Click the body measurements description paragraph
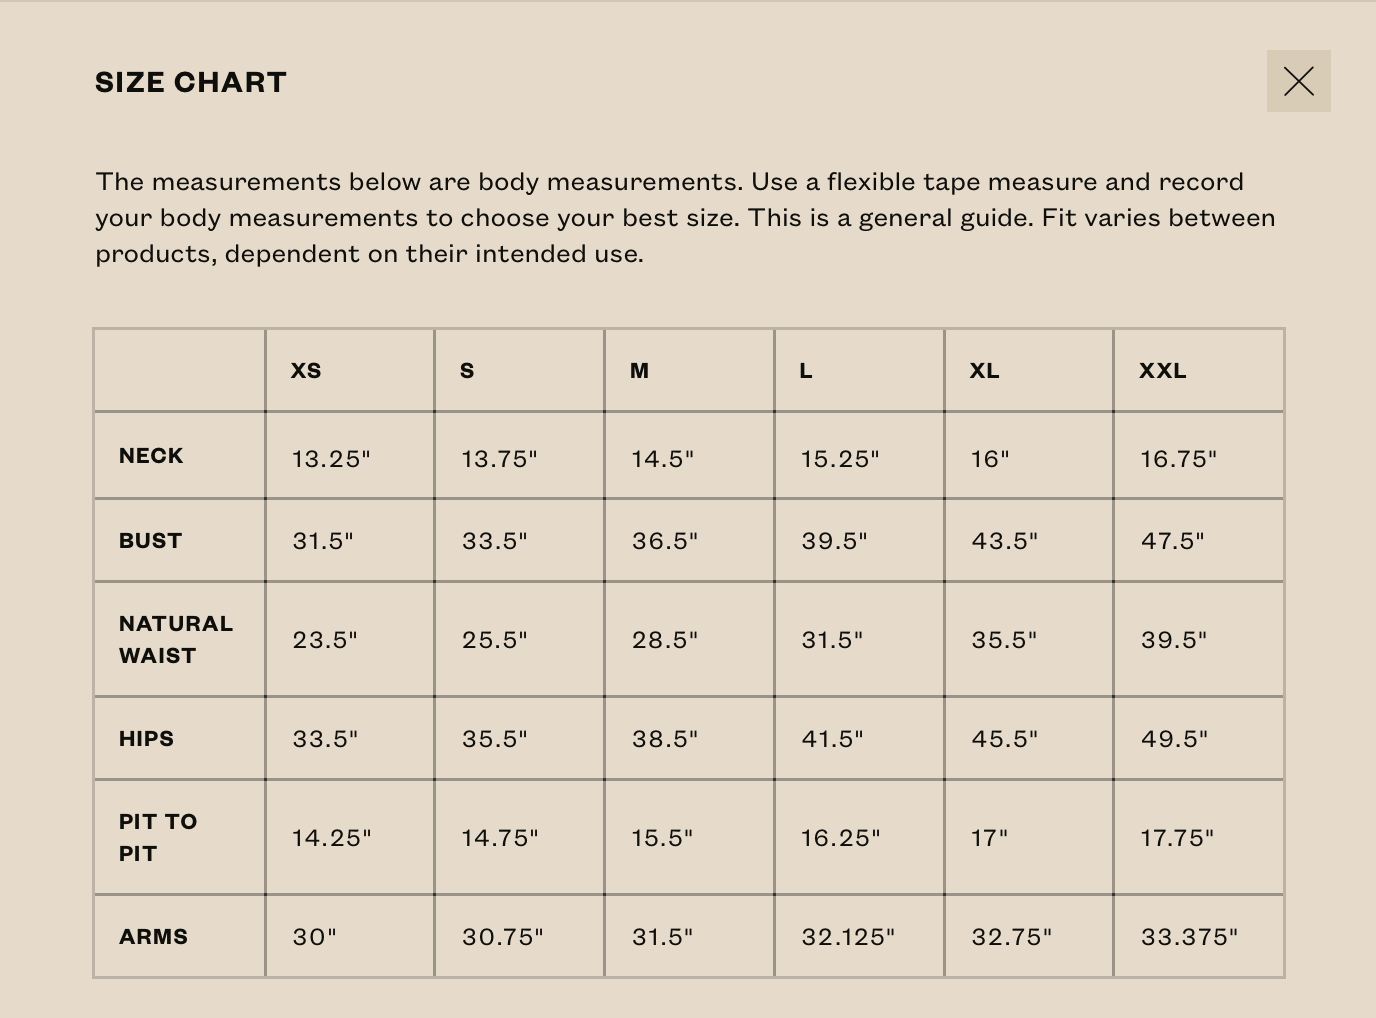The width and height of the screenshot is (1376, 1018). [x=685, y=217]
